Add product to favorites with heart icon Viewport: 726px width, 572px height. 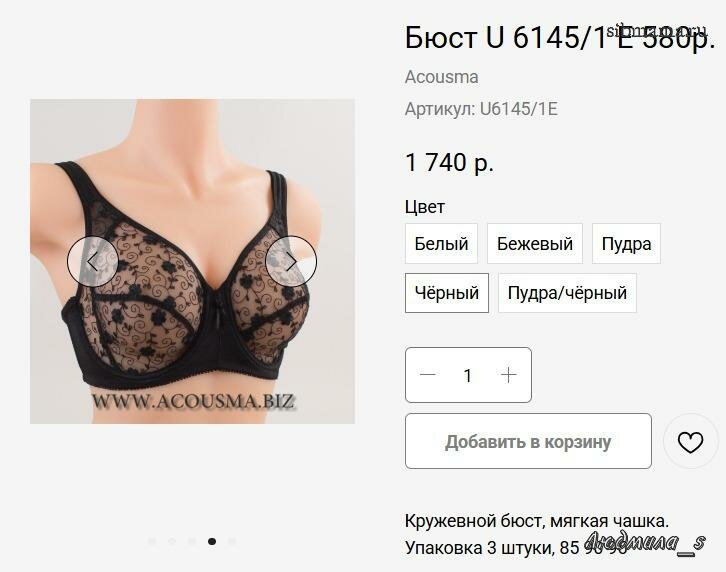(690, 441)
